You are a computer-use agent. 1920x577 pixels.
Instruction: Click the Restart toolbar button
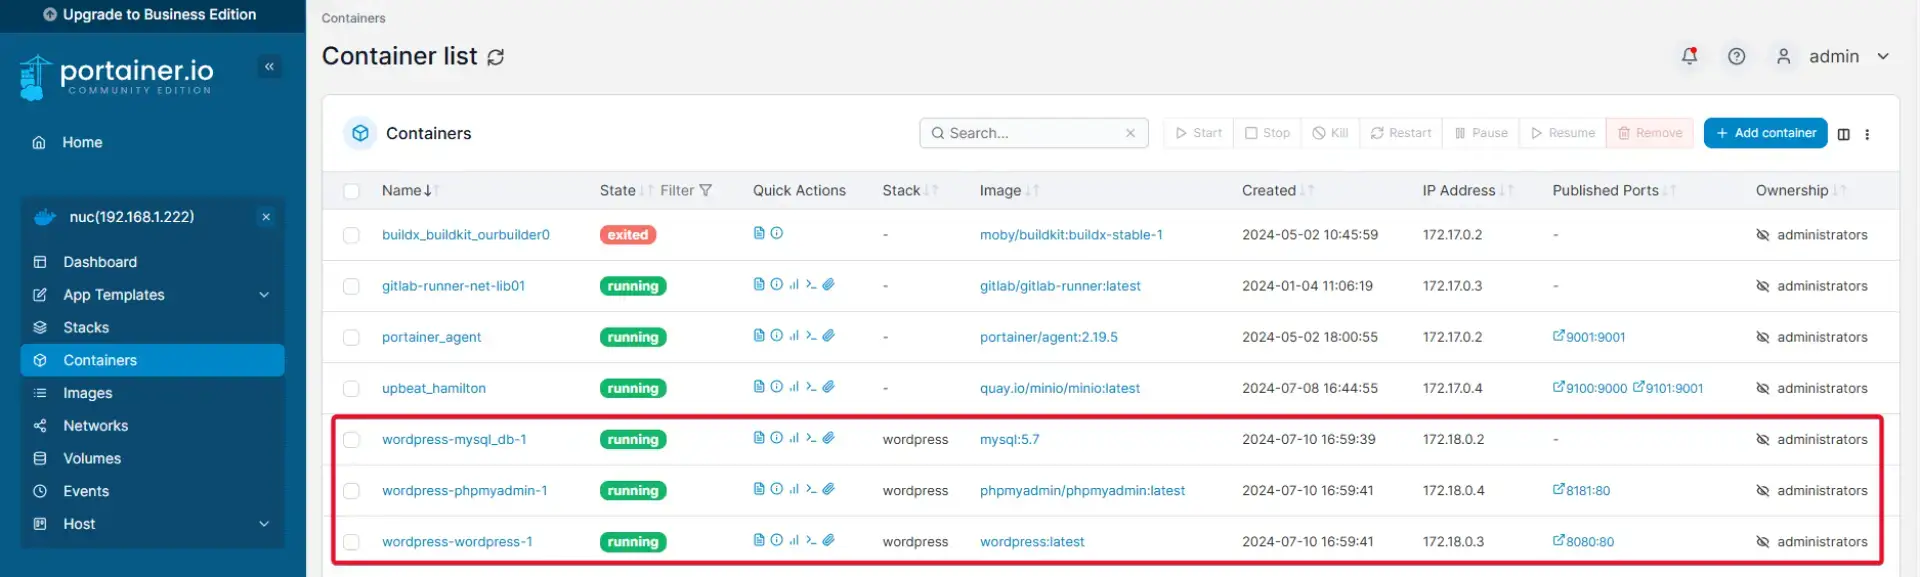click(1400, 133)
